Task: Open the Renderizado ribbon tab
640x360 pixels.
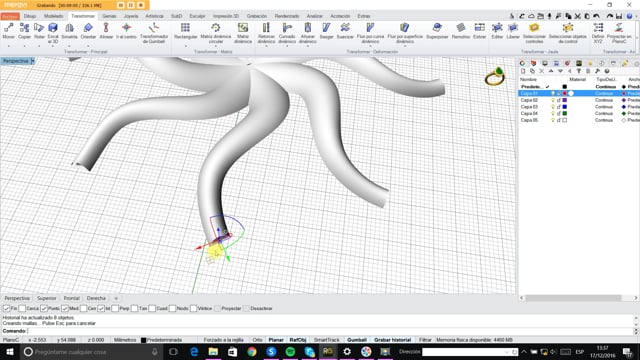Action: tap(287, 16)
